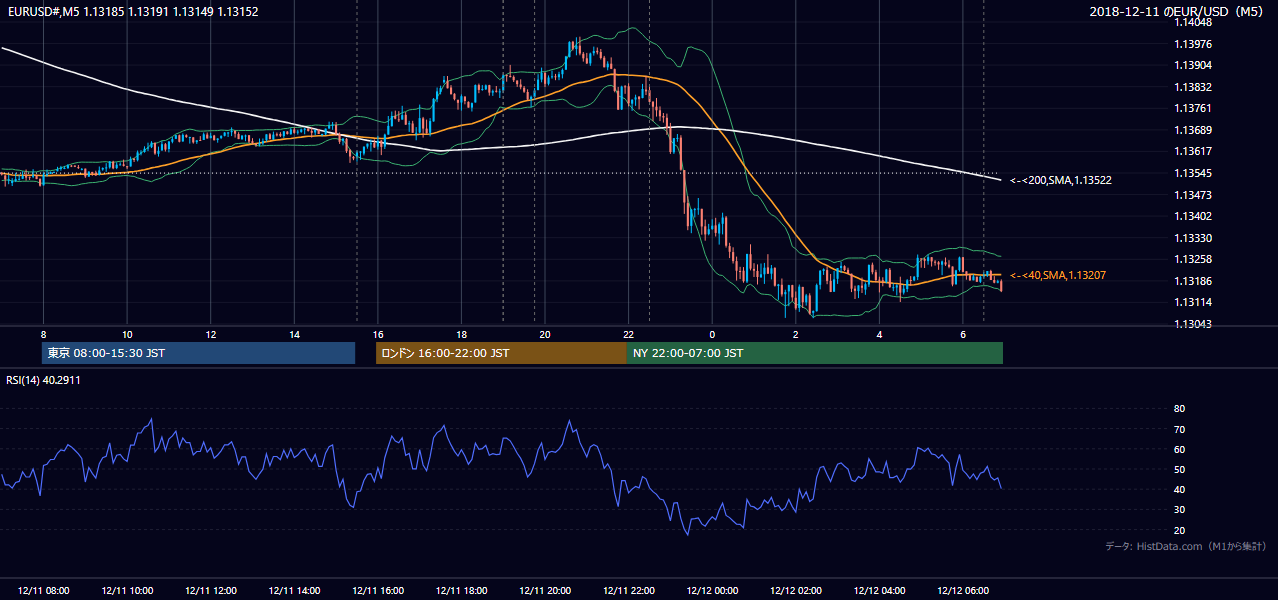Viewport: 1278px width, 600px height.
Task: Click price axis label 1.13114
Action: coord(1193,302)
